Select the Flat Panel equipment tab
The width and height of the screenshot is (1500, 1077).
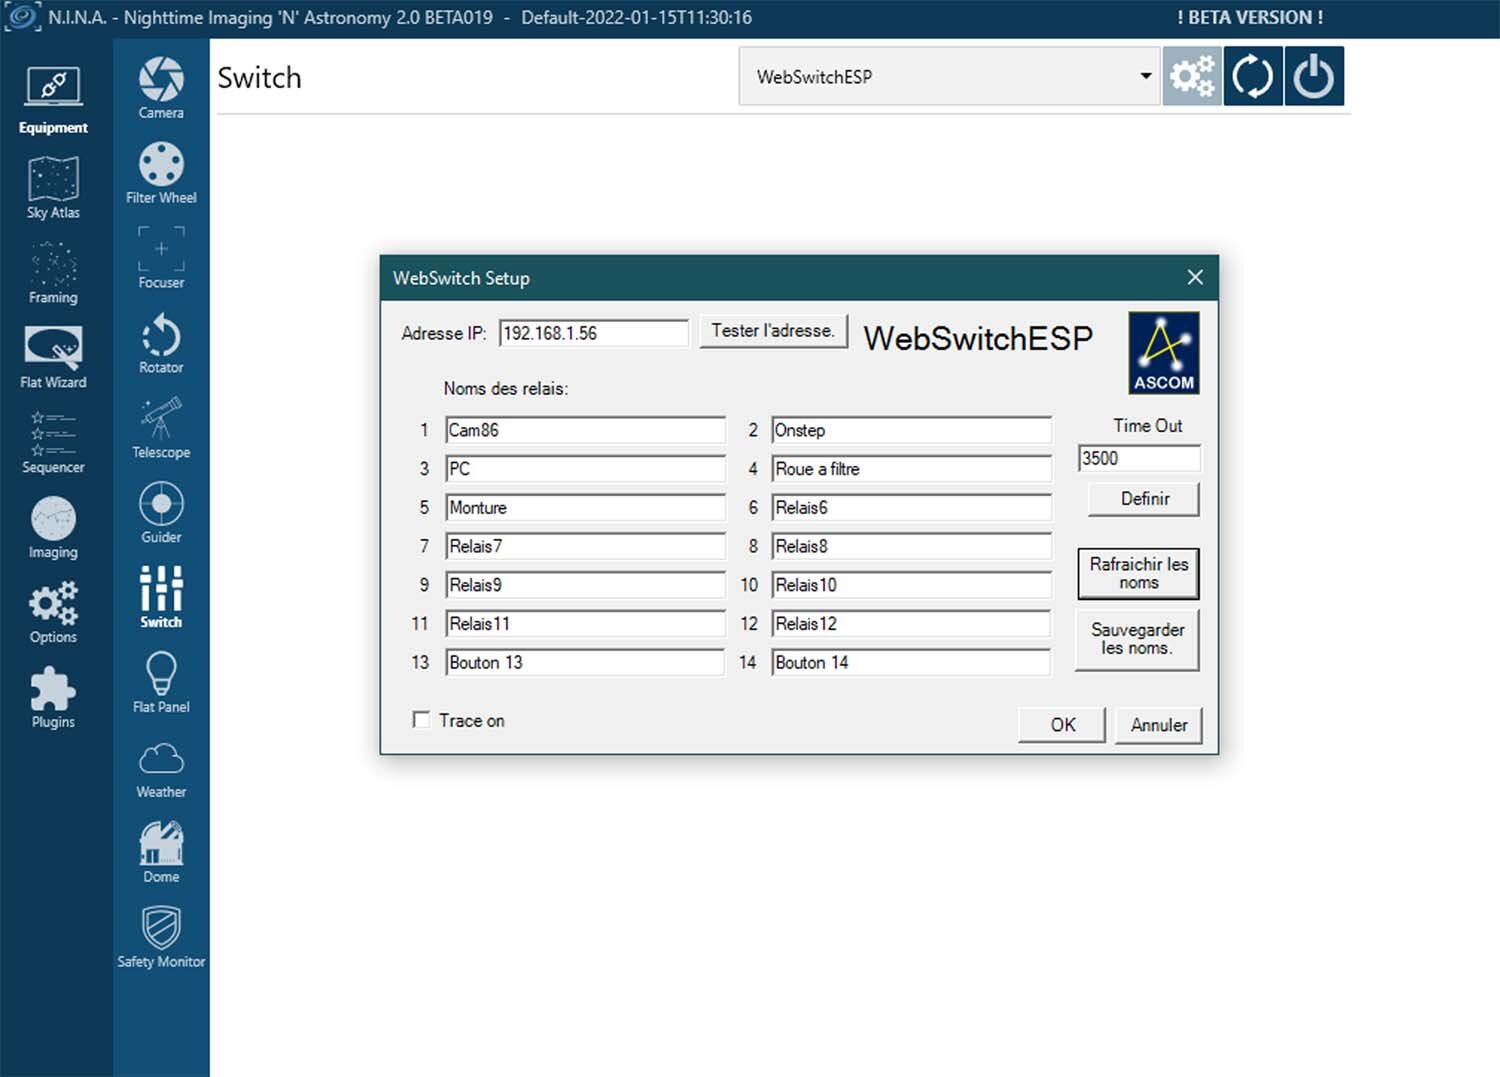click(161, 683)
